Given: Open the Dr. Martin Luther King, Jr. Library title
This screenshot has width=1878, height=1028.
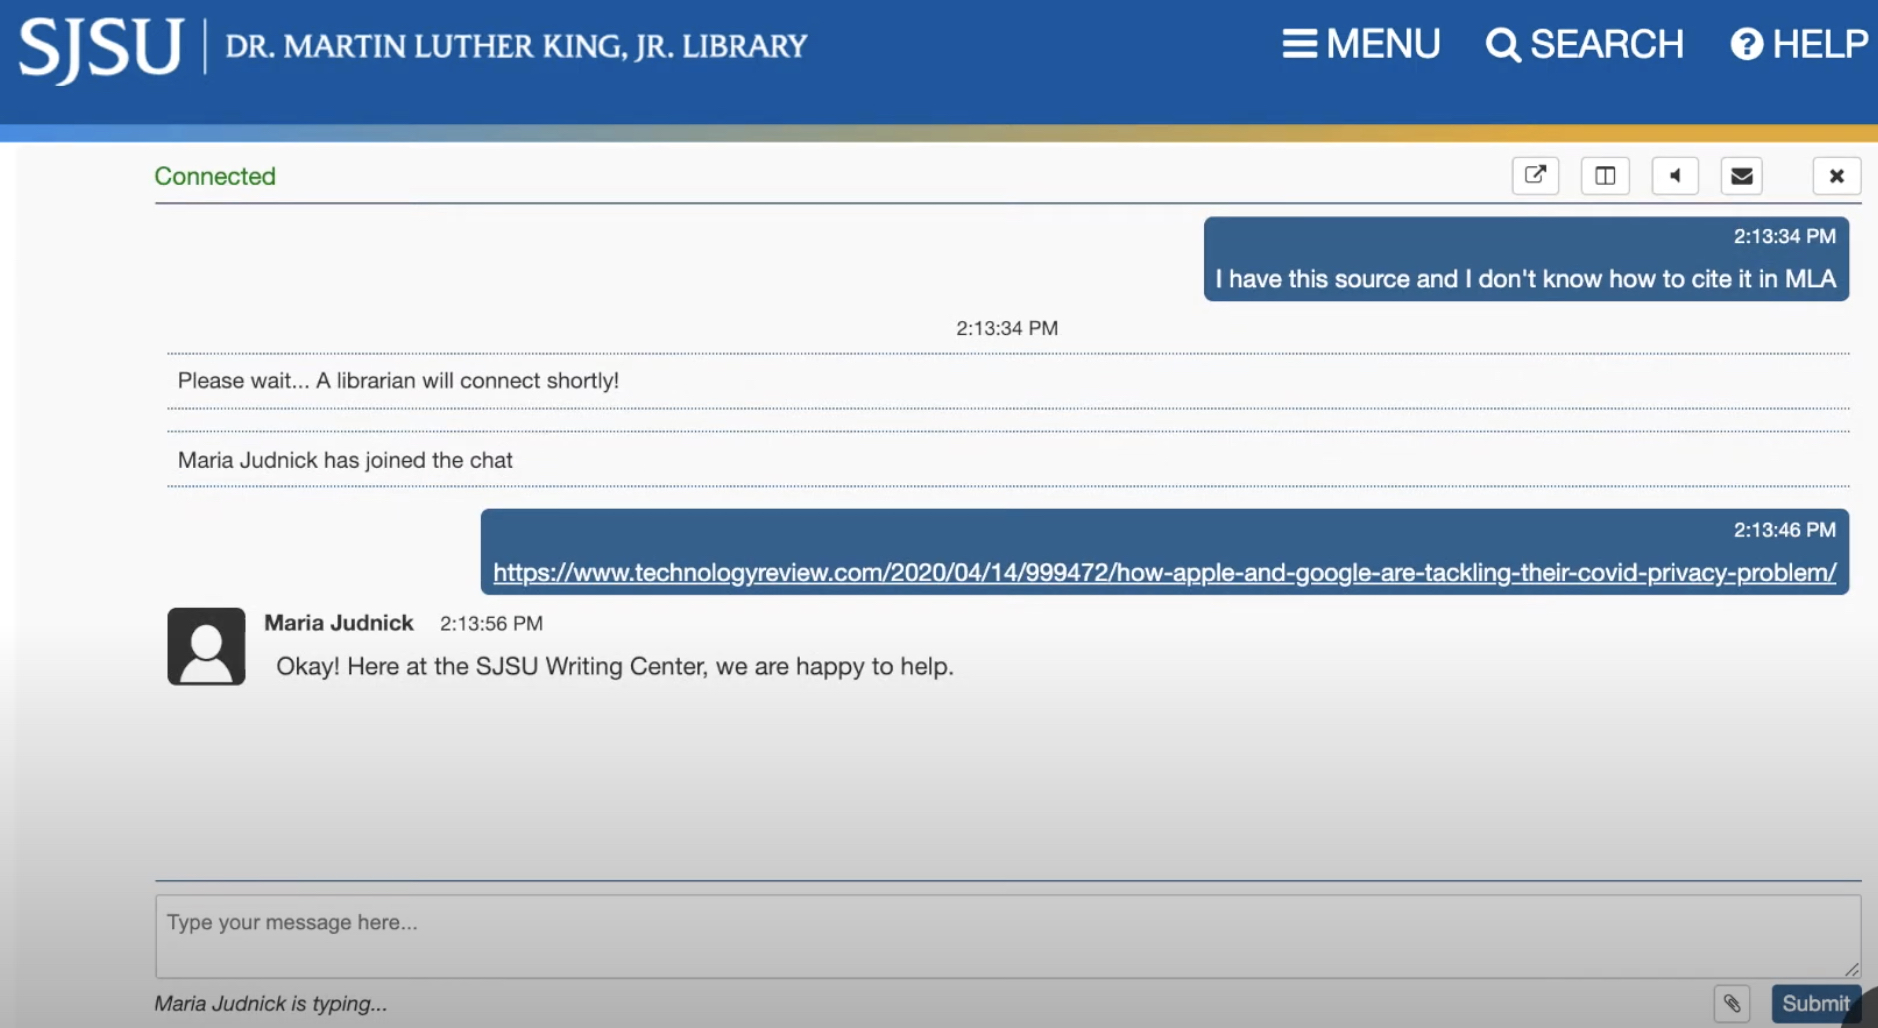Looking at the screenshot, I should pos(516,46).
